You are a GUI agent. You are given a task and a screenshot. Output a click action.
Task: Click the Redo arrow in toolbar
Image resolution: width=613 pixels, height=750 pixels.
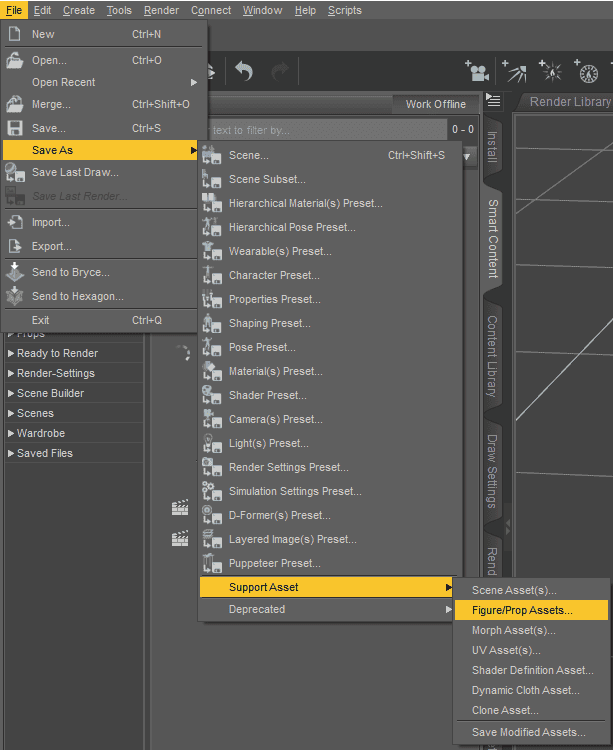coord(280,72)
